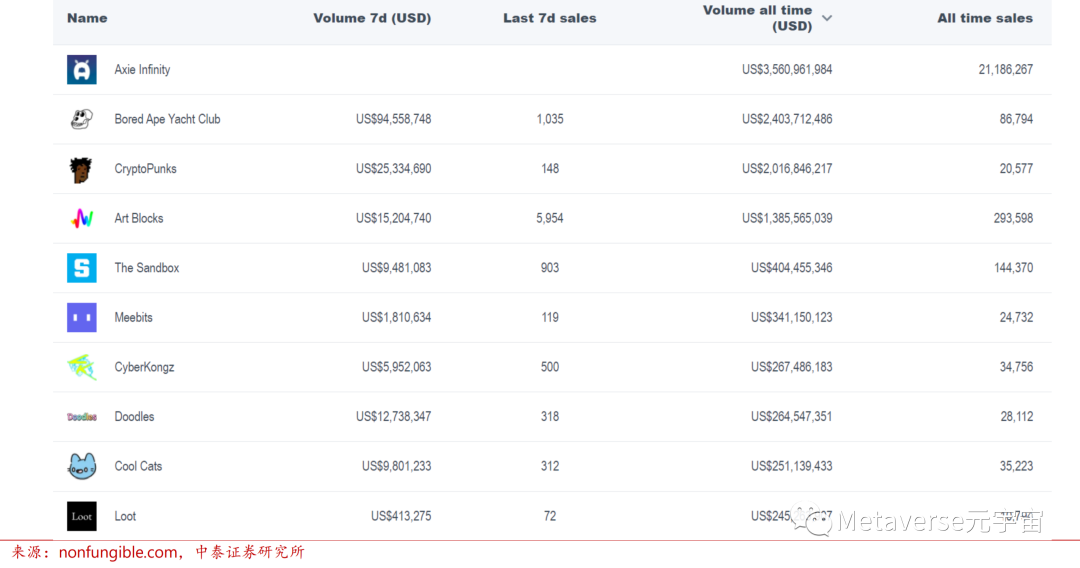This screenshot has width=1080, height=568.
Task: Select value US$9,801,233 for Cool Cats
Action: tap(397, 466)
